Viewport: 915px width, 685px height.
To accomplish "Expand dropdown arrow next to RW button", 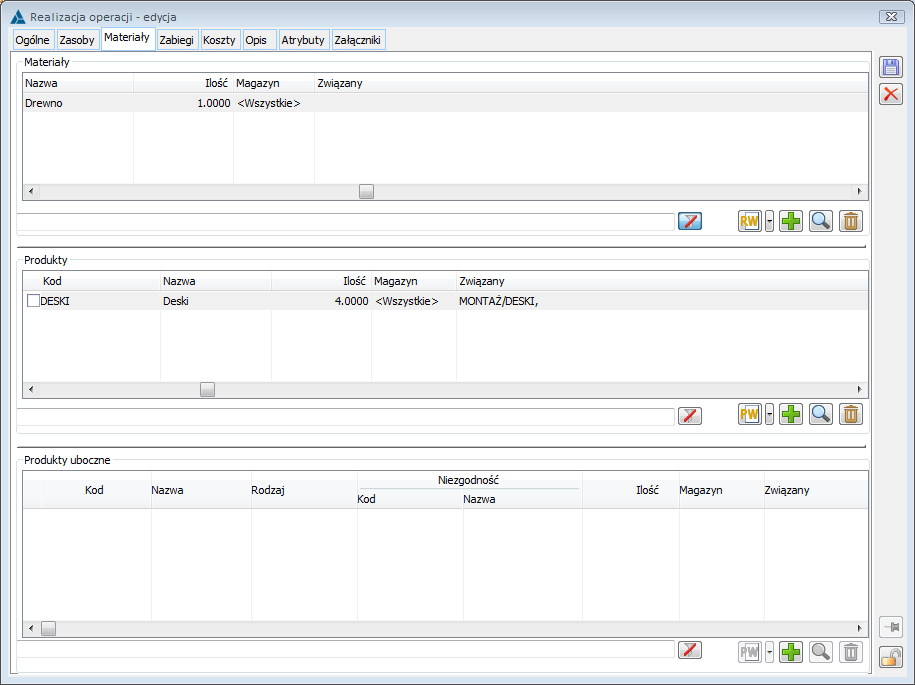I will [769, 221].
